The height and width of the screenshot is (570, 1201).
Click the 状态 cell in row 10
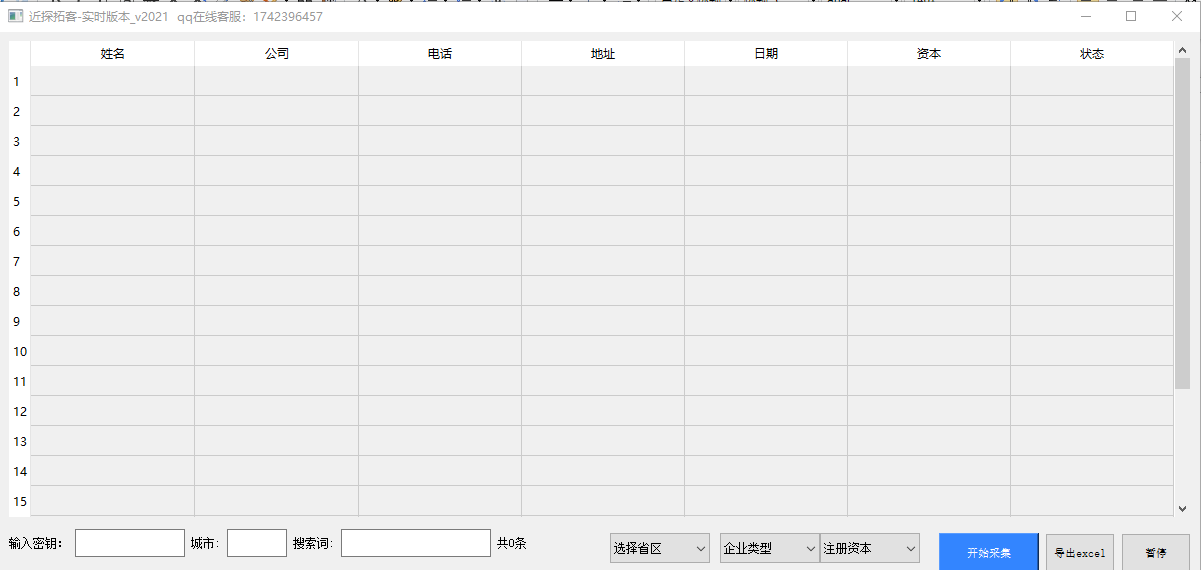[x=1092, y=351]
